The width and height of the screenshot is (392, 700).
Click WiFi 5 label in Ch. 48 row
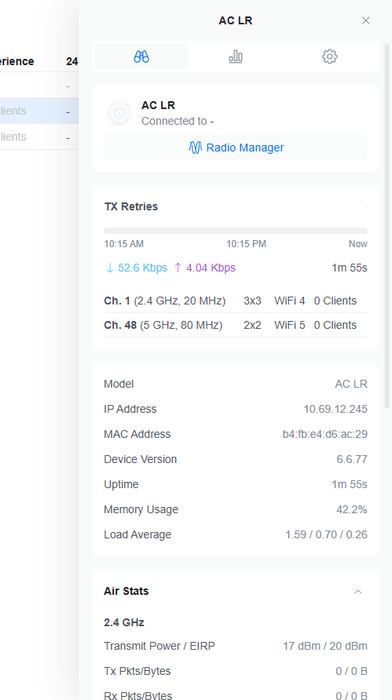pos(289,325)
